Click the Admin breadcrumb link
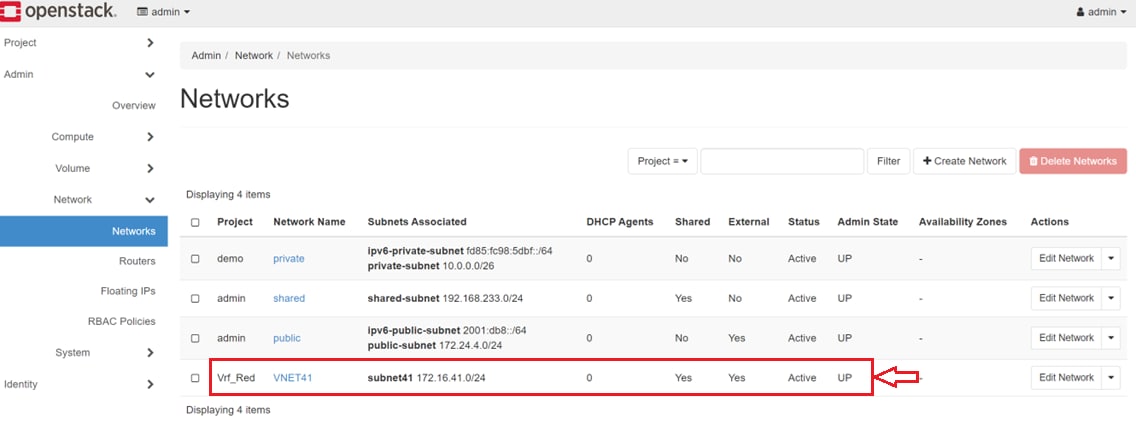 [206, 56]
